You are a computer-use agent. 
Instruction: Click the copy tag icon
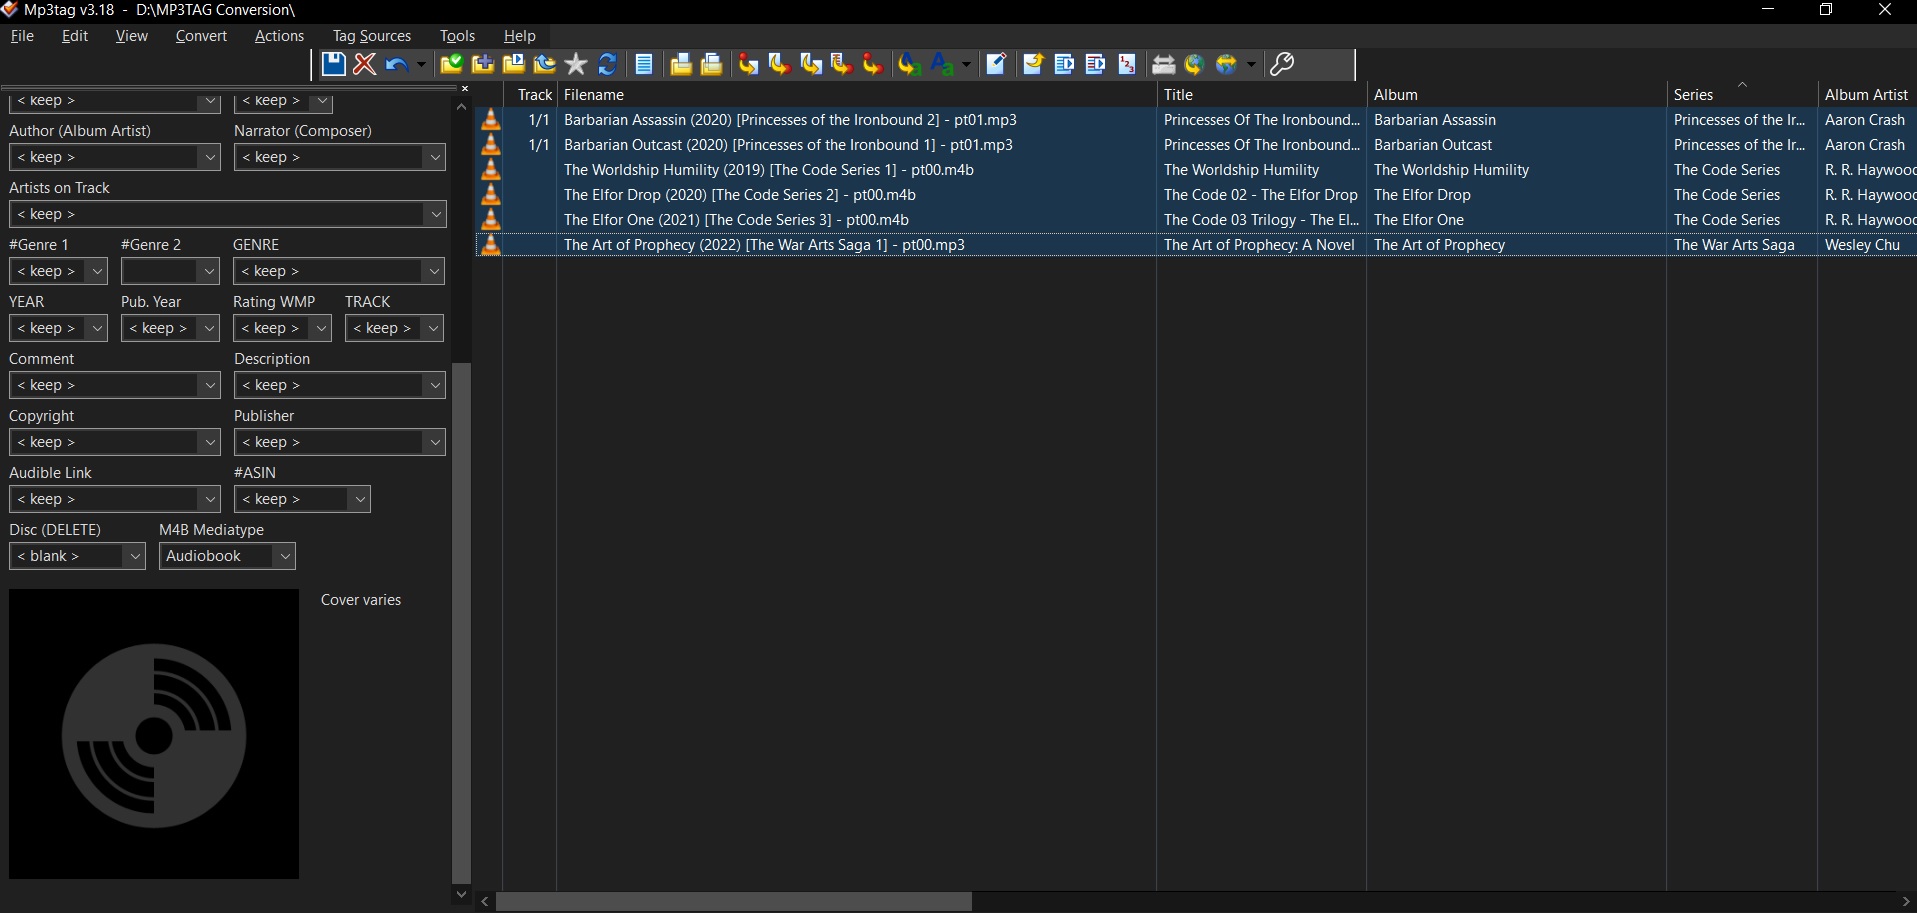coord(681,65)
